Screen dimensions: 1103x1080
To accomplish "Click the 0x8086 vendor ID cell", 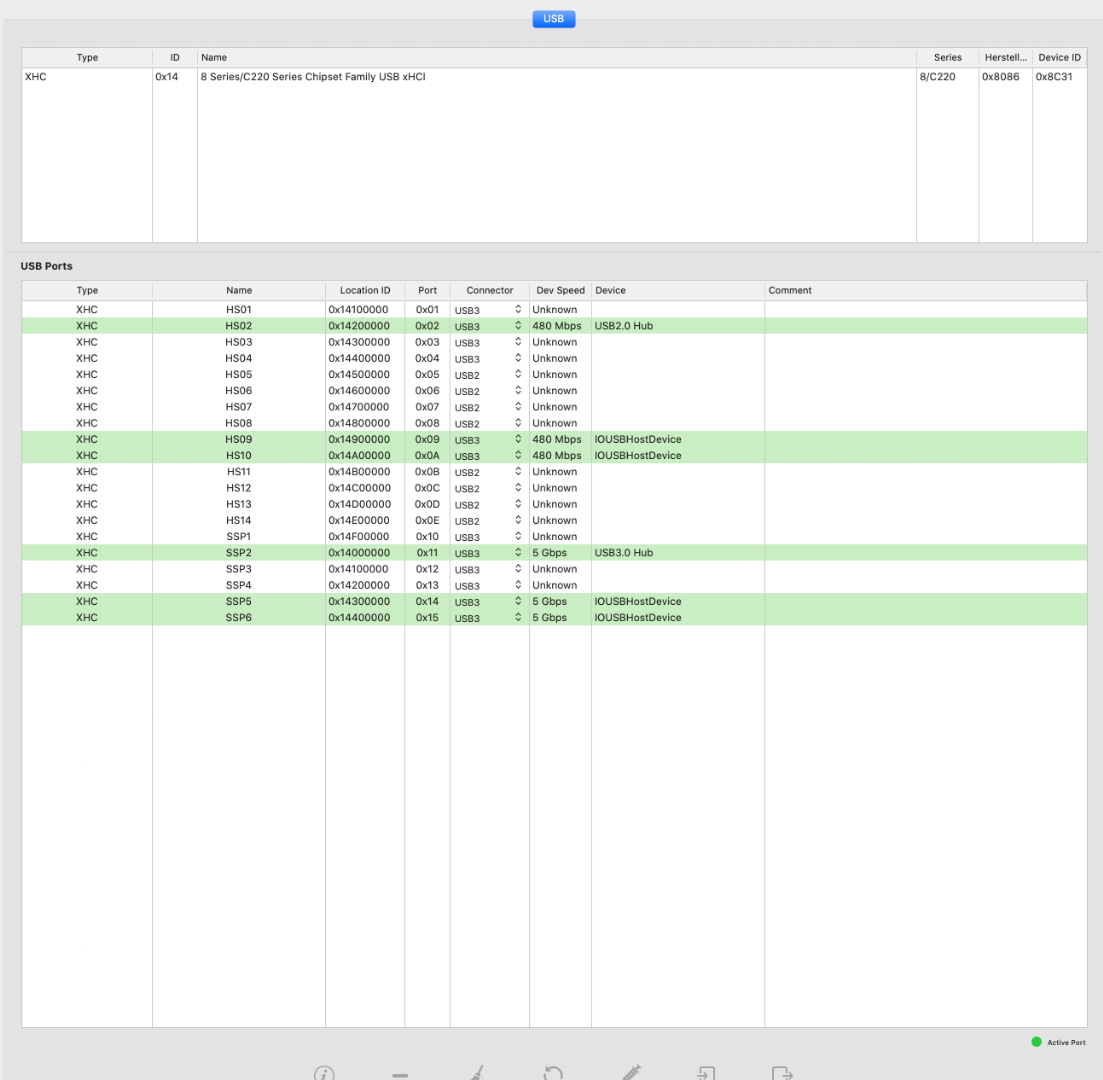I will tap(1000, 77).
